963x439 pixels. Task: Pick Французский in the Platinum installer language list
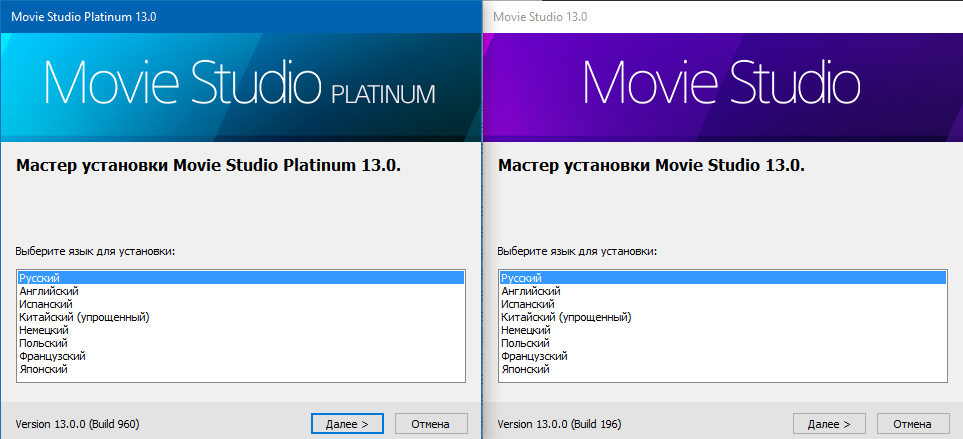pos(52,356)
